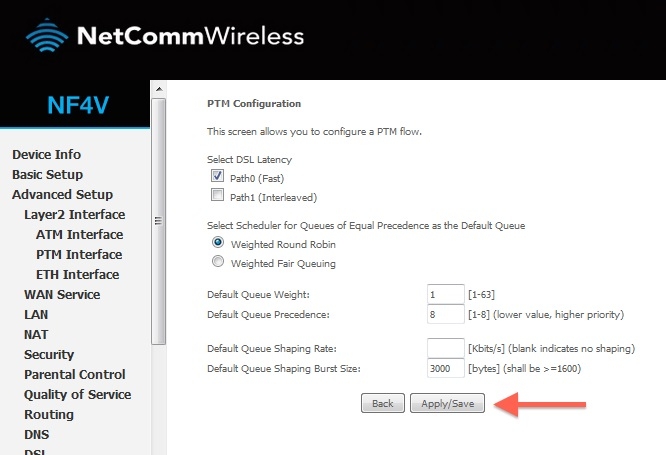Focus the Default Queue Precedence field
Image resolution: width=666 pixels, height=455 pixels.
pos(445,314)
